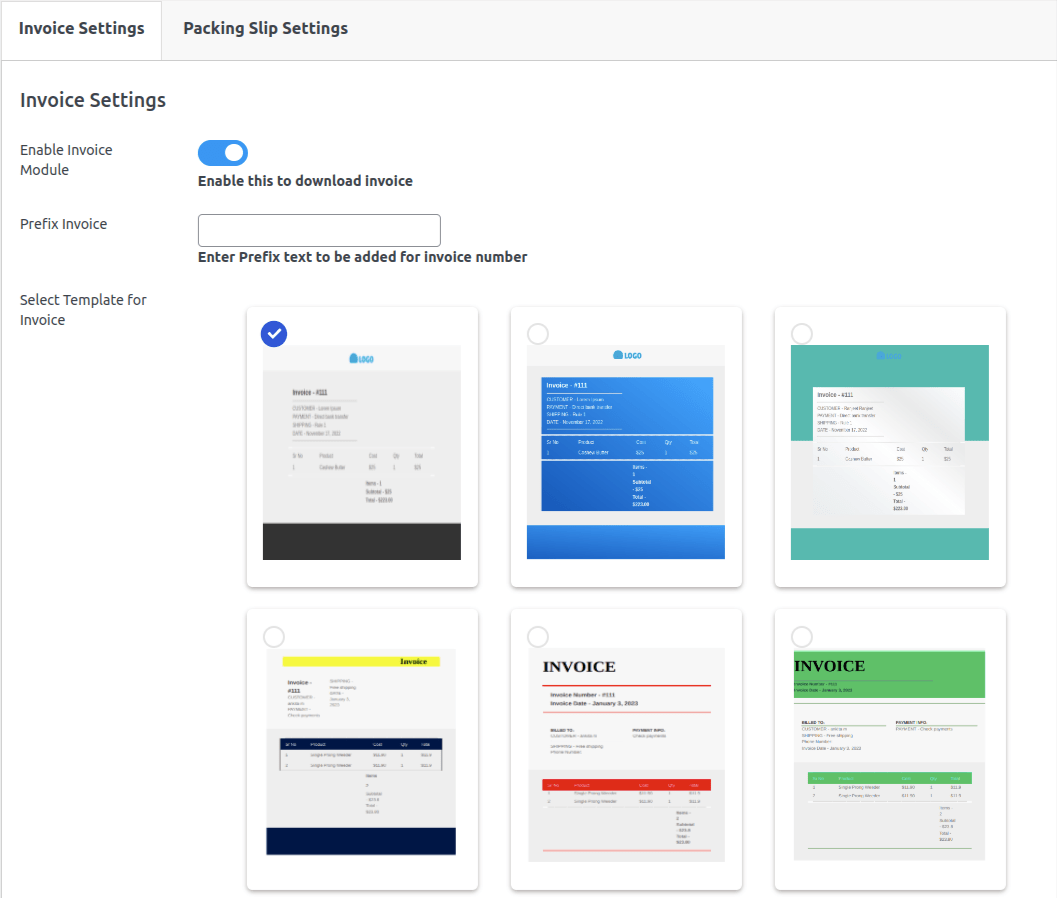Switch to the Packing Slip Settings tab
Screen dimensions: 1057x898
click(265, 28)
